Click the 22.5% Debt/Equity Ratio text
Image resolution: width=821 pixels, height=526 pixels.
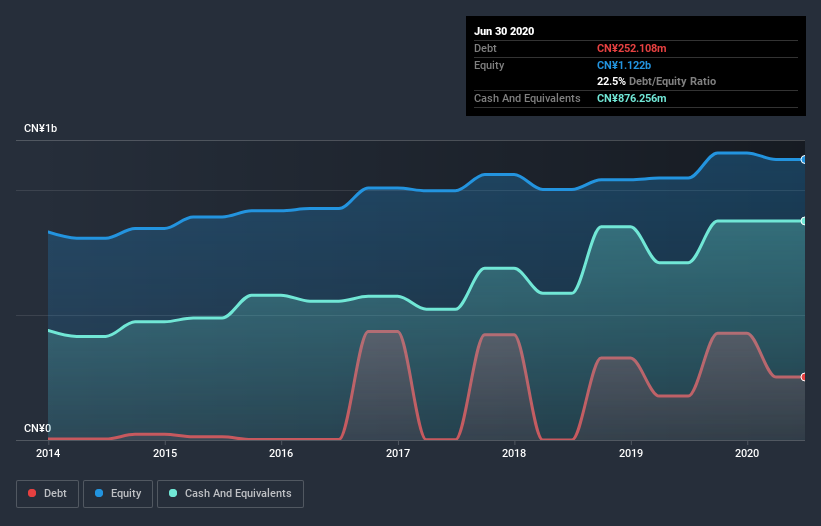[657, 82]
